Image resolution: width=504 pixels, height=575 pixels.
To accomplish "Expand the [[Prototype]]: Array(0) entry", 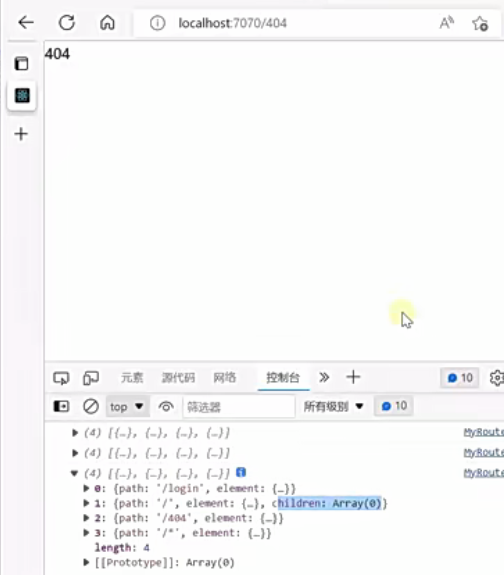I will pos(86,562).
